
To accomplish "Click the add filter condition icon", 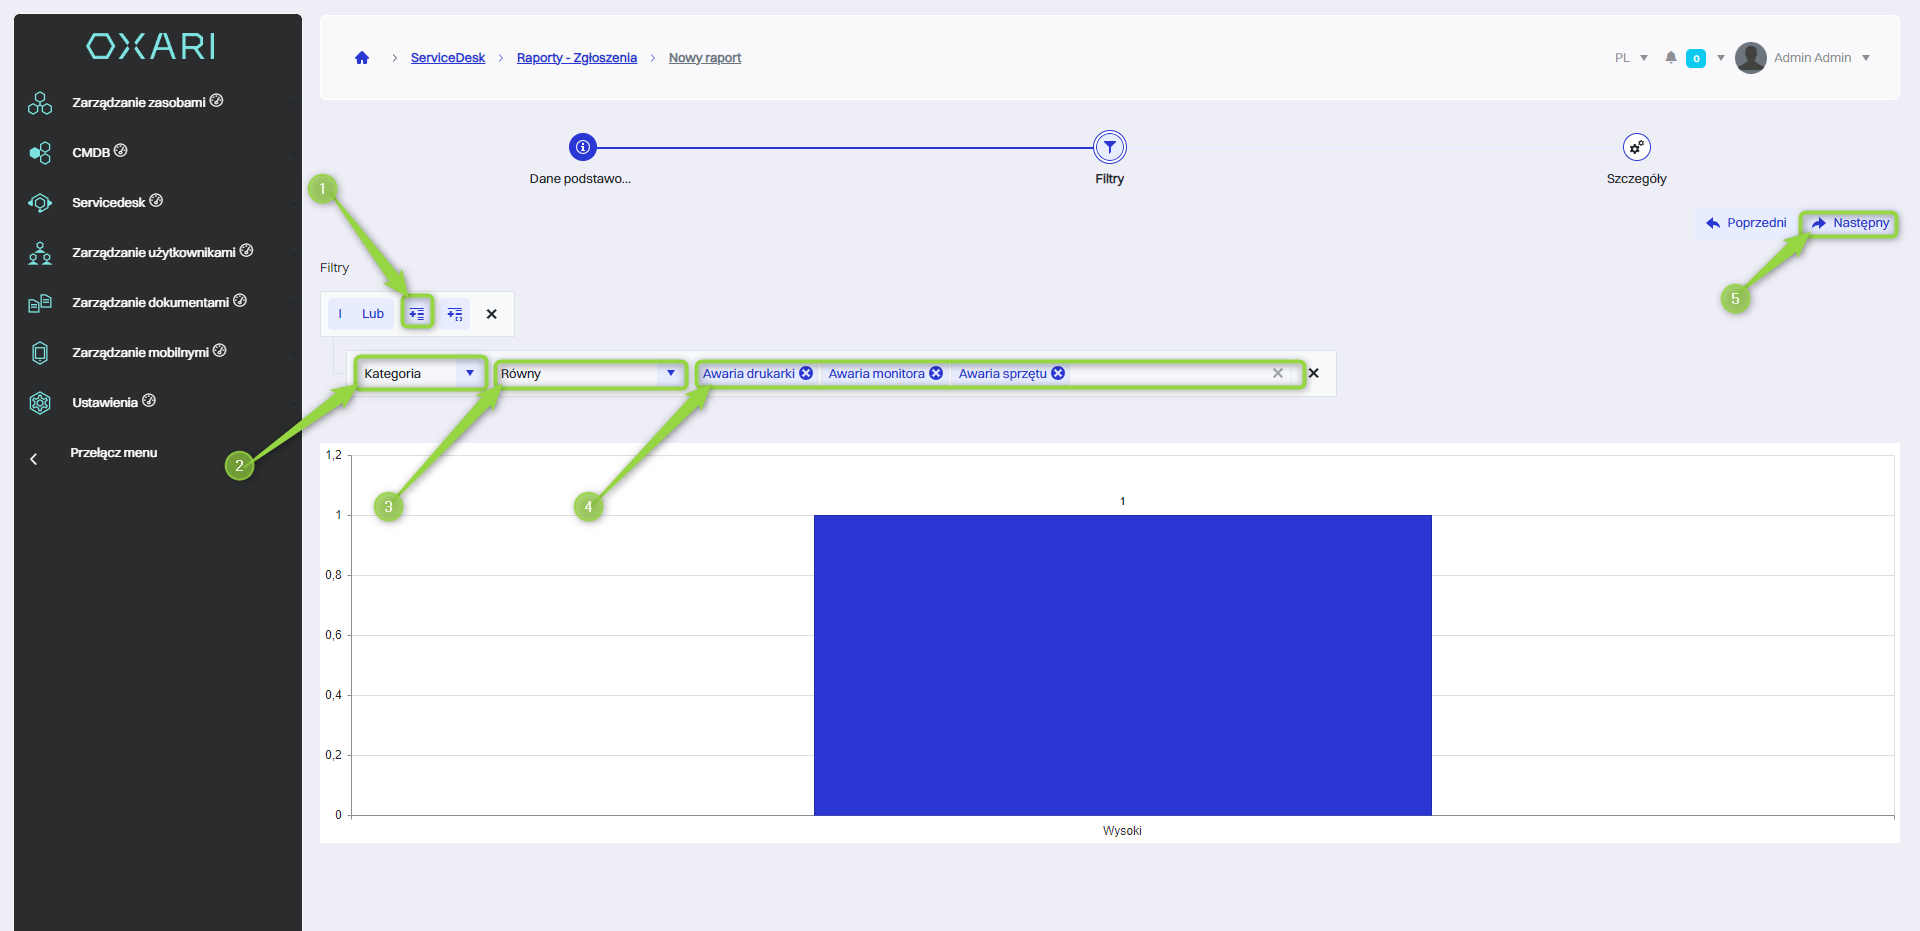I will (x=417, y=314).
